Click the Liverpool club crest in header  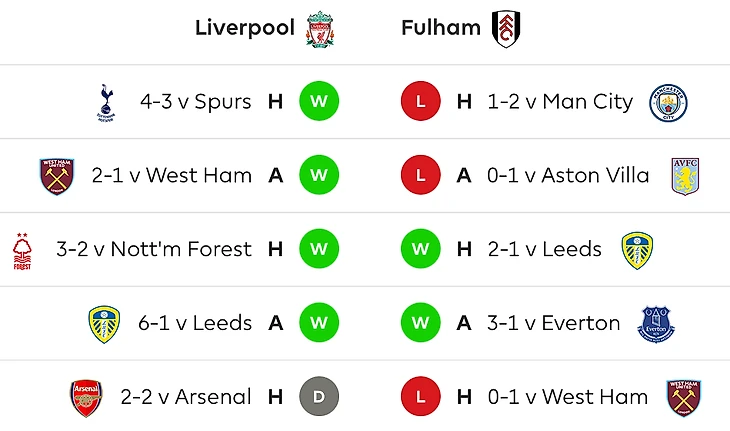tap(320, 29)
